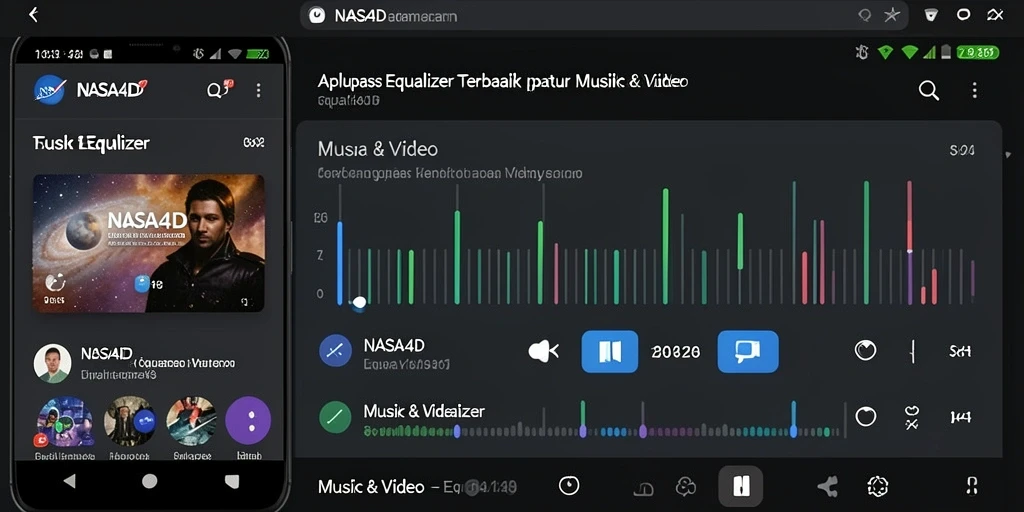Tap the Android back triangle on the phone
Image resolution: width=1024 pixels, height=512 pixels.
coord(69,481)
